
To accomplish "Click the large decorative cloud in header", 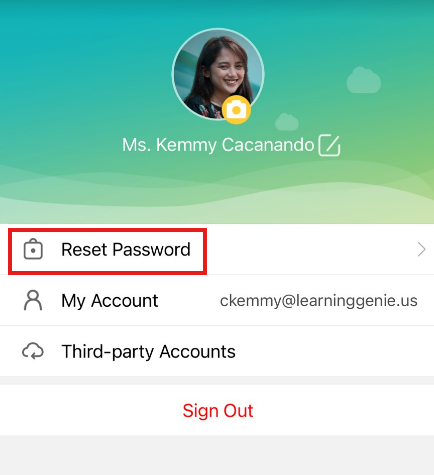I will point(364,80).
